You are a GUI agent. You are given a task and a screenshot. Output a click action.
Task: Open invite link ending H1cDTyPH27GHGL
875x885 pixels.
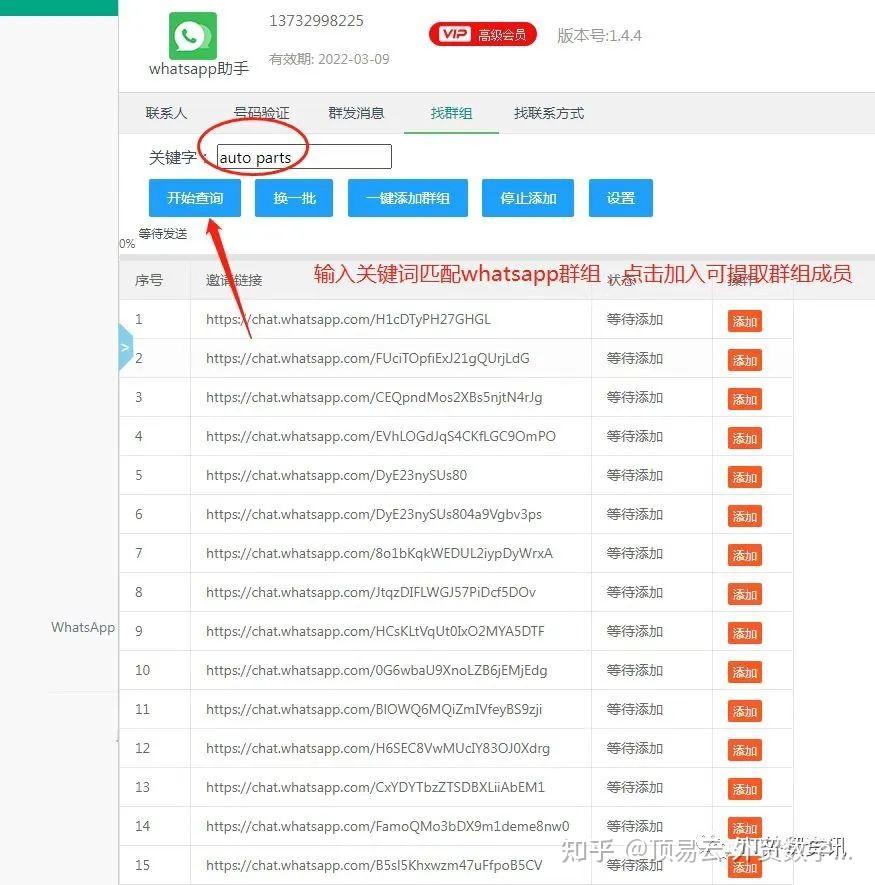(348, 319)
